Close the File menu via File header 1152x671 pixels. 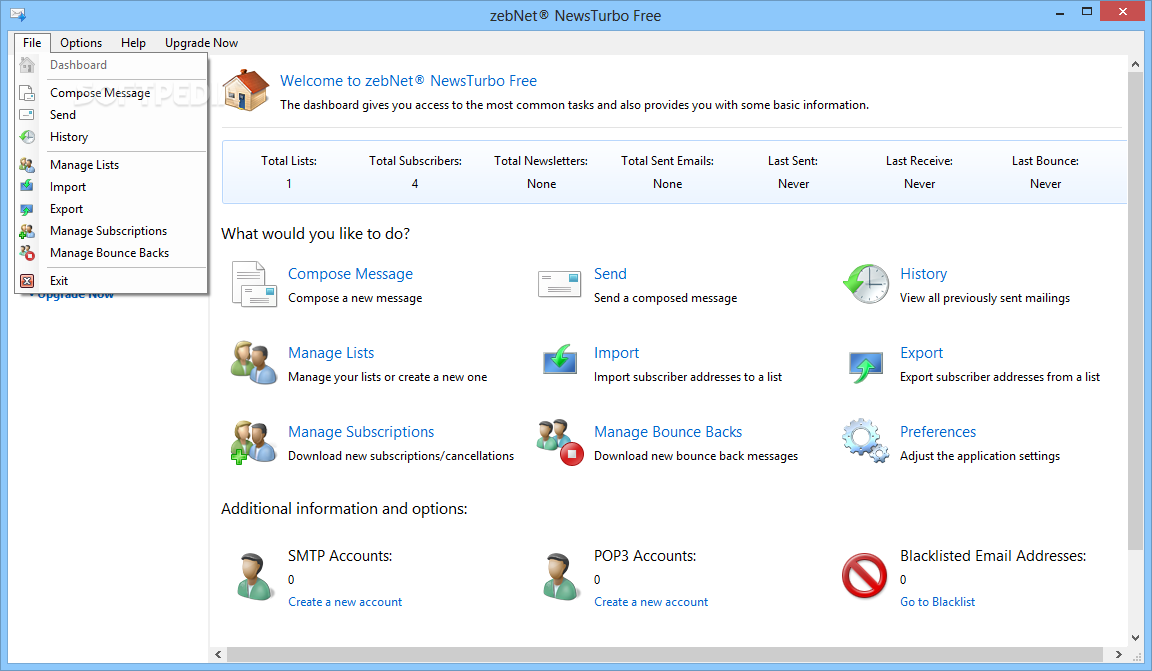point(32,43)
